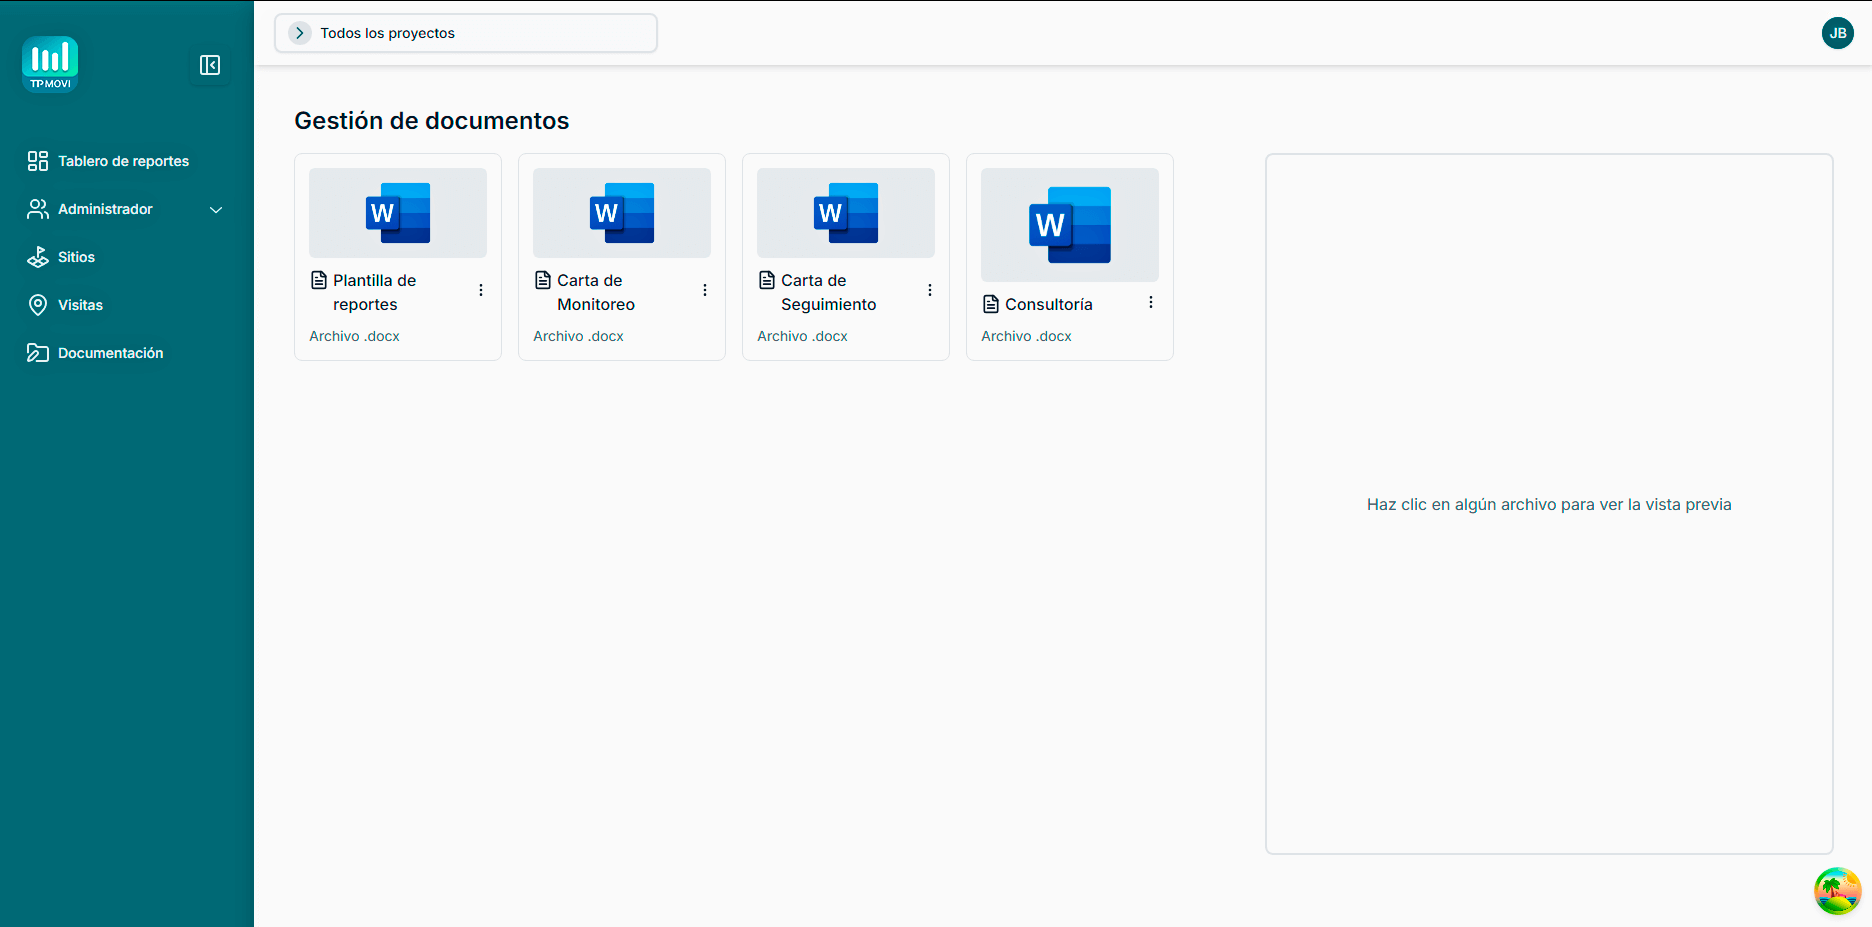Image resolution: width=1872 pixels, height=927 pixels.
Task: Click the palm tree badge in the corner
Action: [x=1836, y=890]
